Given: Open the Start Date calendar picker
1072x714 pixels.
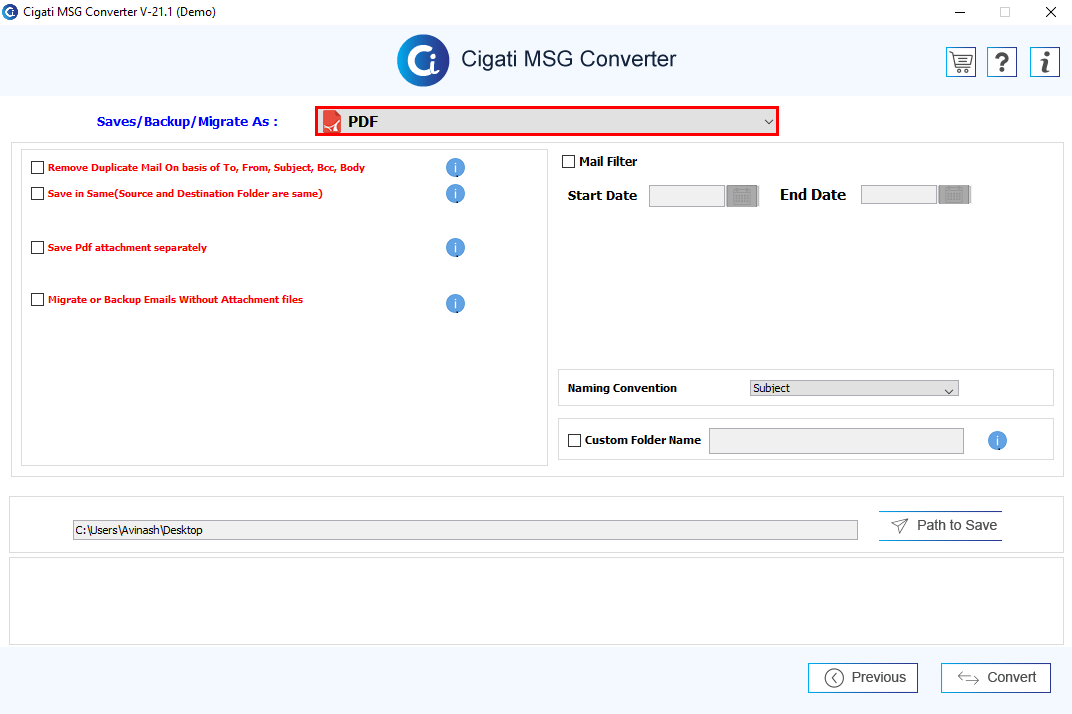Looking at the screenshot, I should [x=742, y=196].
